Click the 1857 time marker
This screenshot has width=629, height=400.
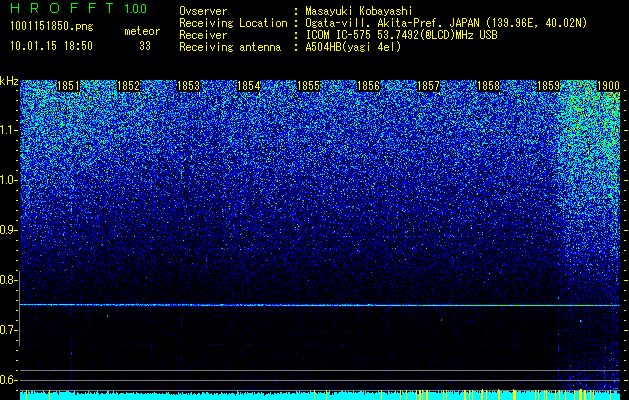pyautogui.click(x=428, y=86)
